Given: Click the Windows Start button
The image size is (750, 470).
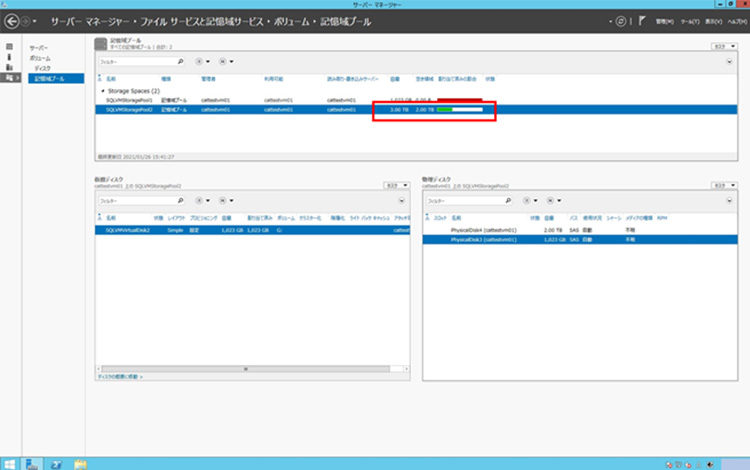Looking at the screenshot, I should (x=9, y=463).
